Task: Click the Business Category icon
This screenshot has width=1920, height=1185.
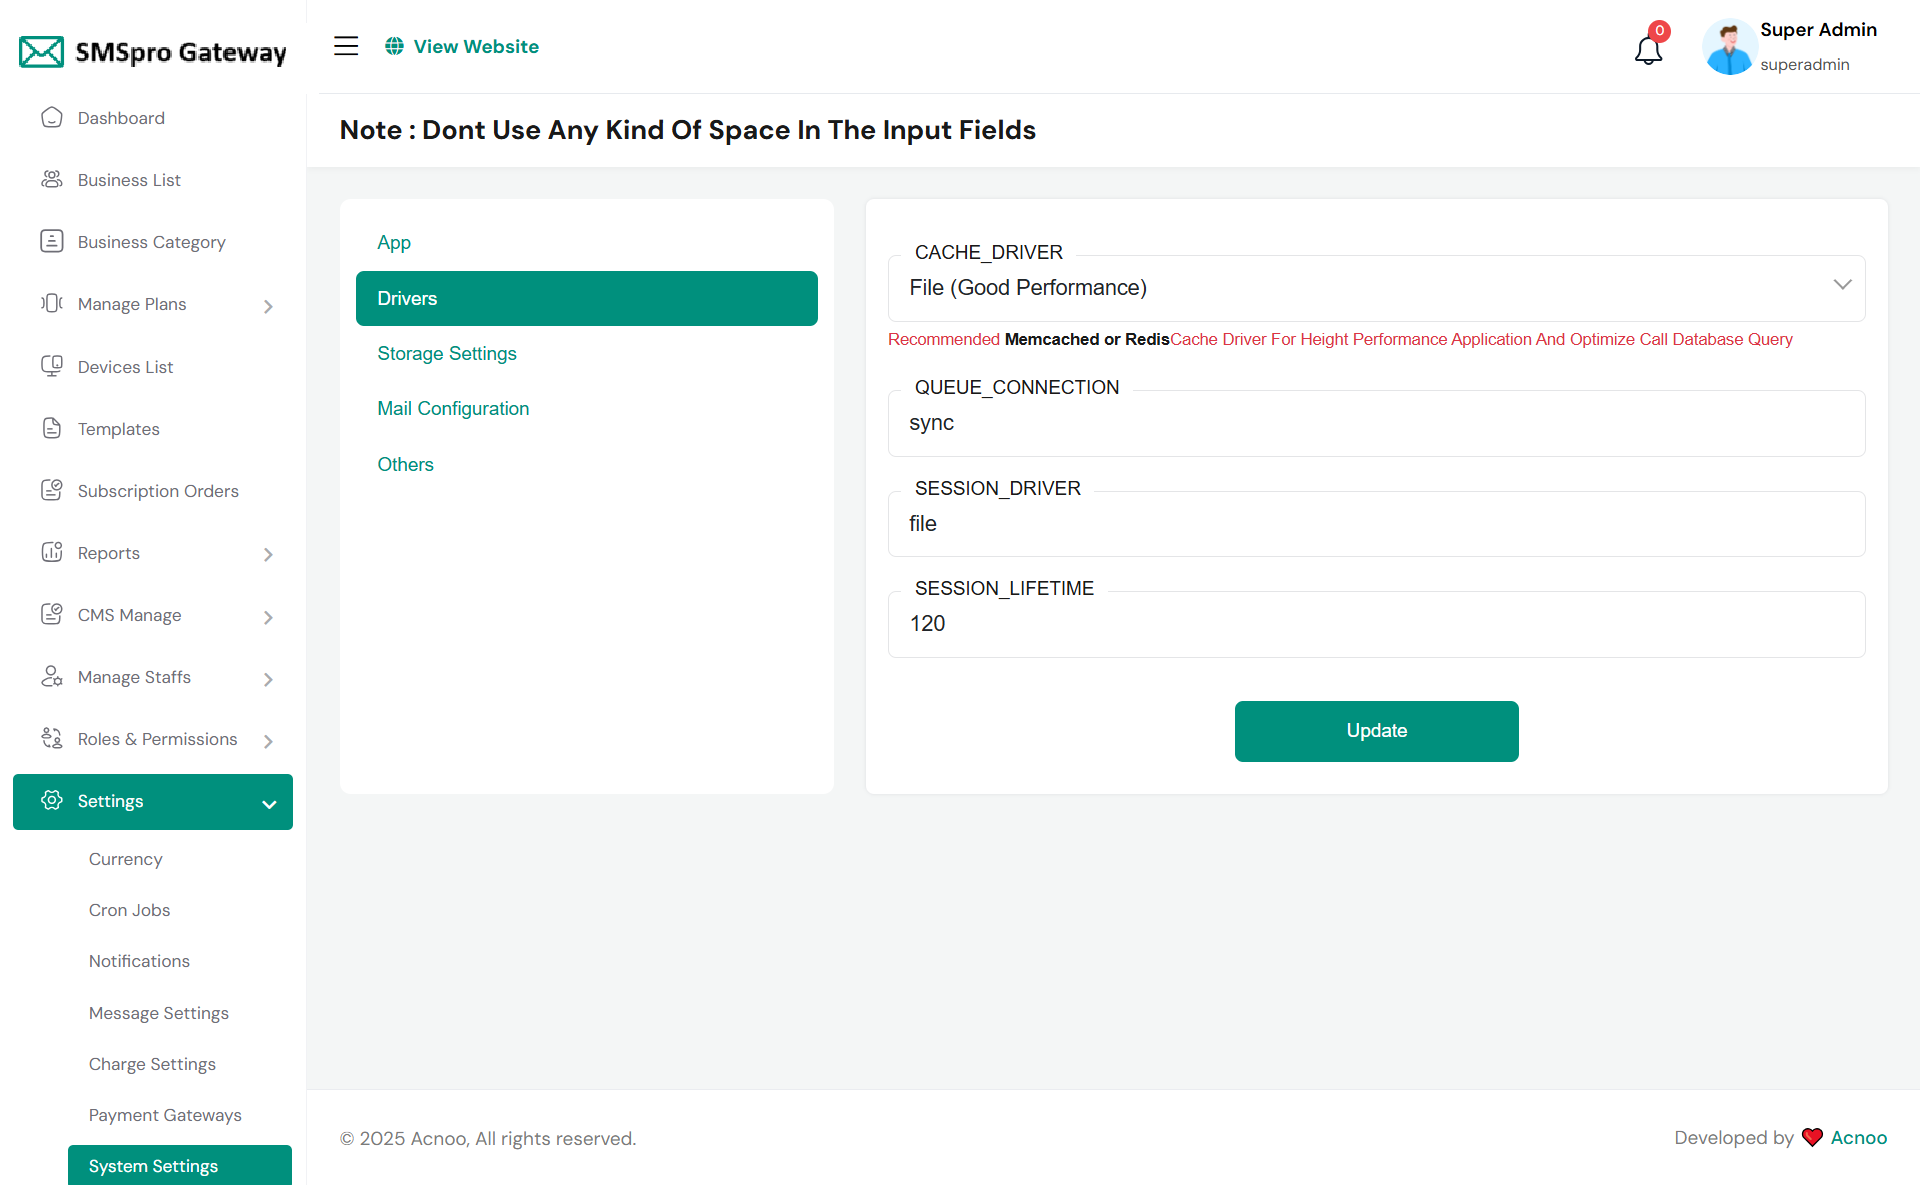Action: tap(52, 241)
